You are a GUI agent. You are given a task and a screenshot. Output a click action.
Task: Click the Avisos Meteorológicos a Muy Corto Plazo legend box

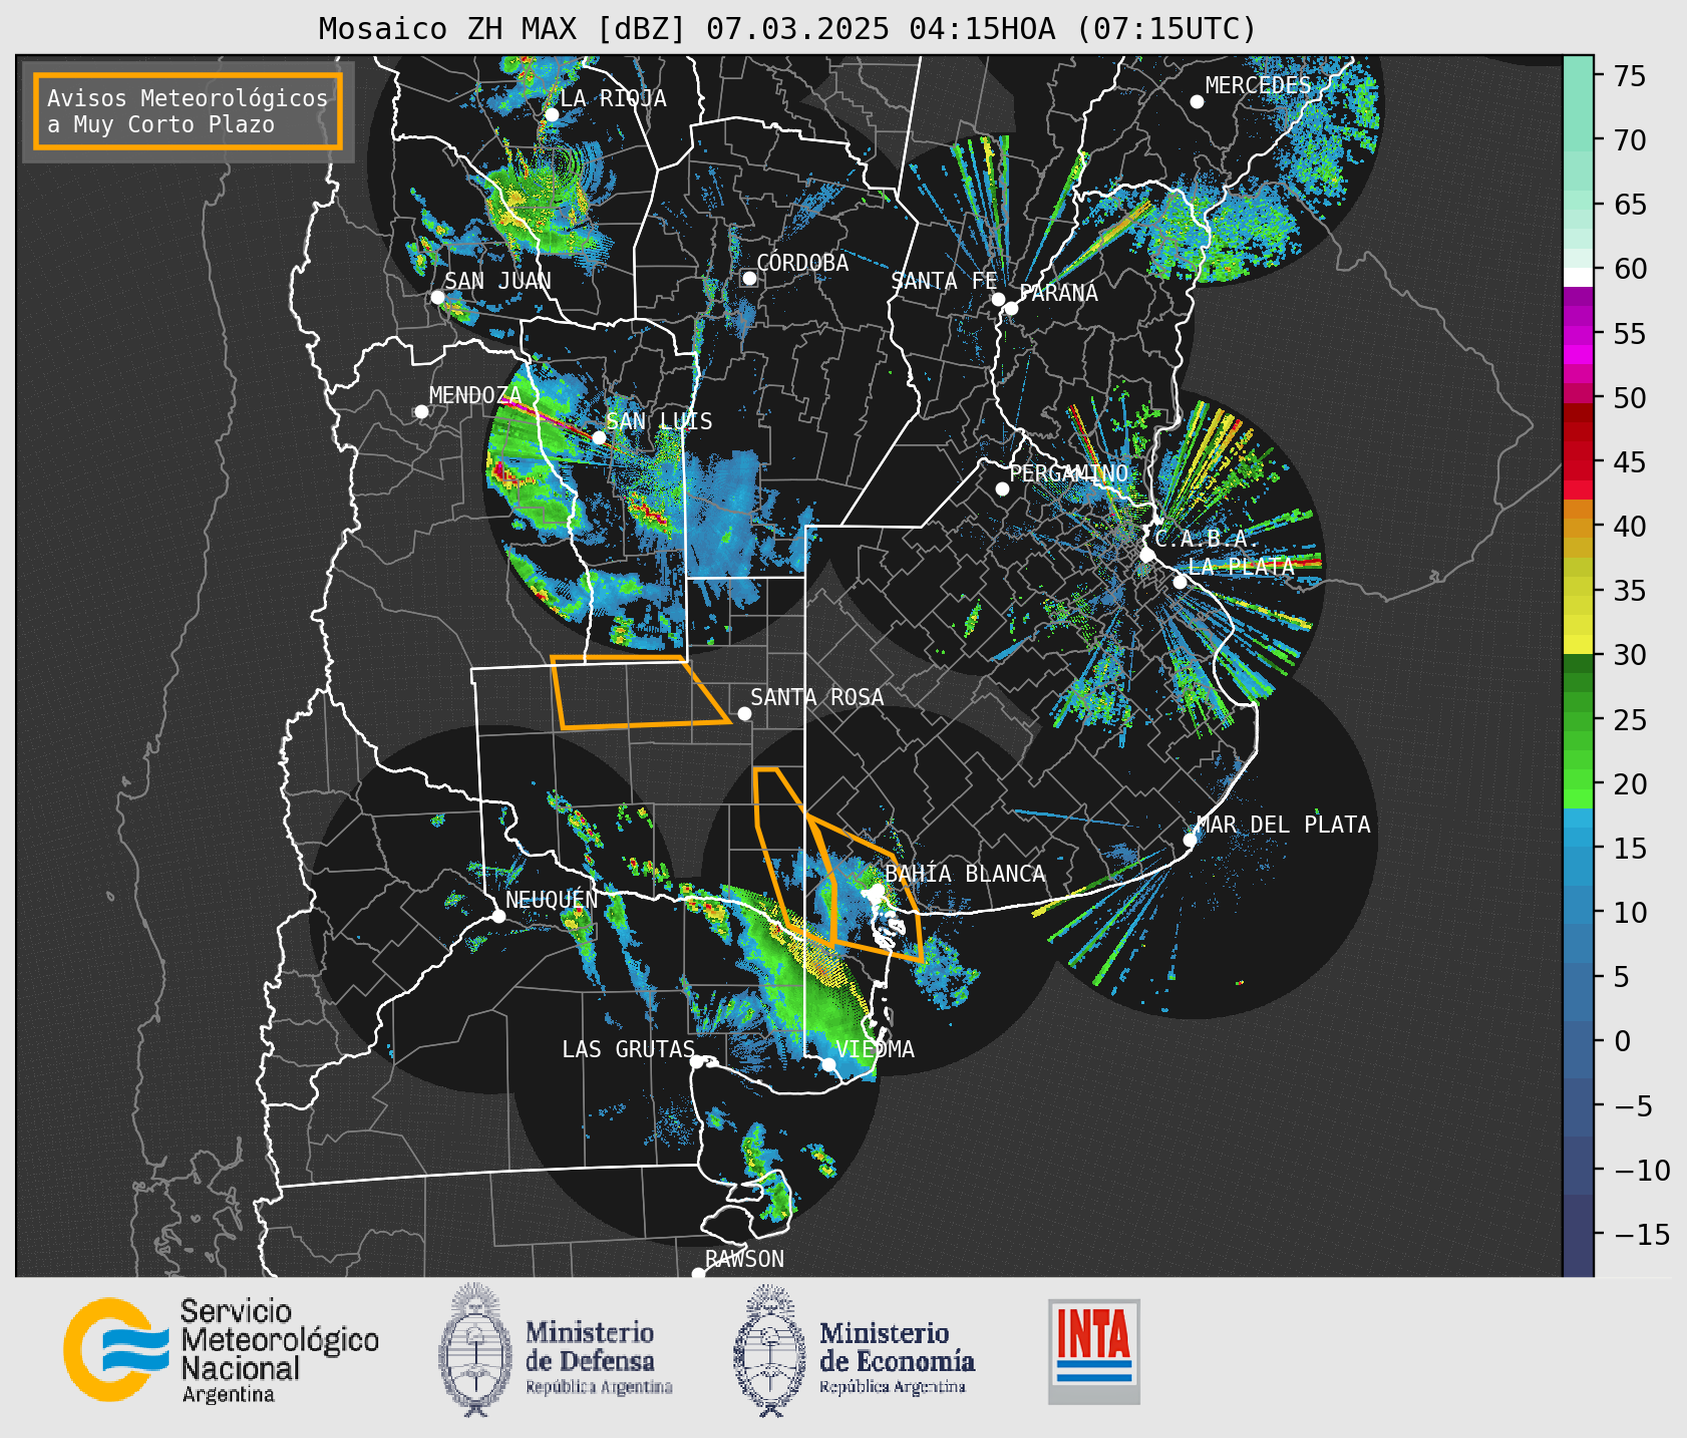(188, 111)
